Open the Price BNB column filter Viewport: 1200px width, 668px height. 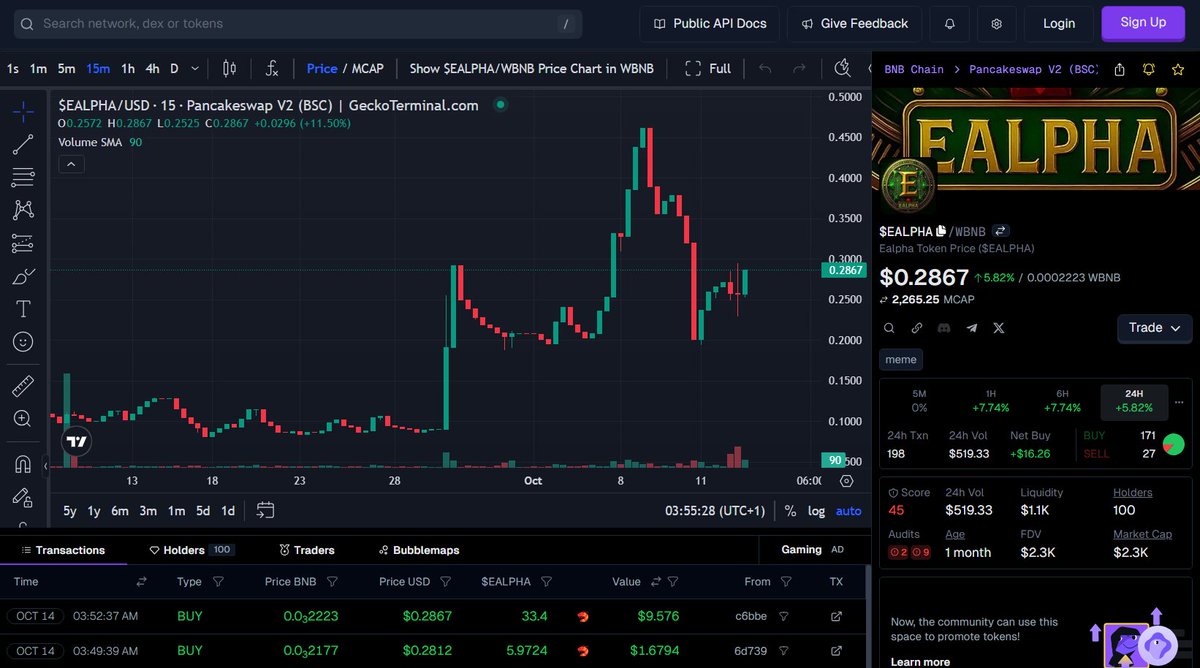(332, 581)
